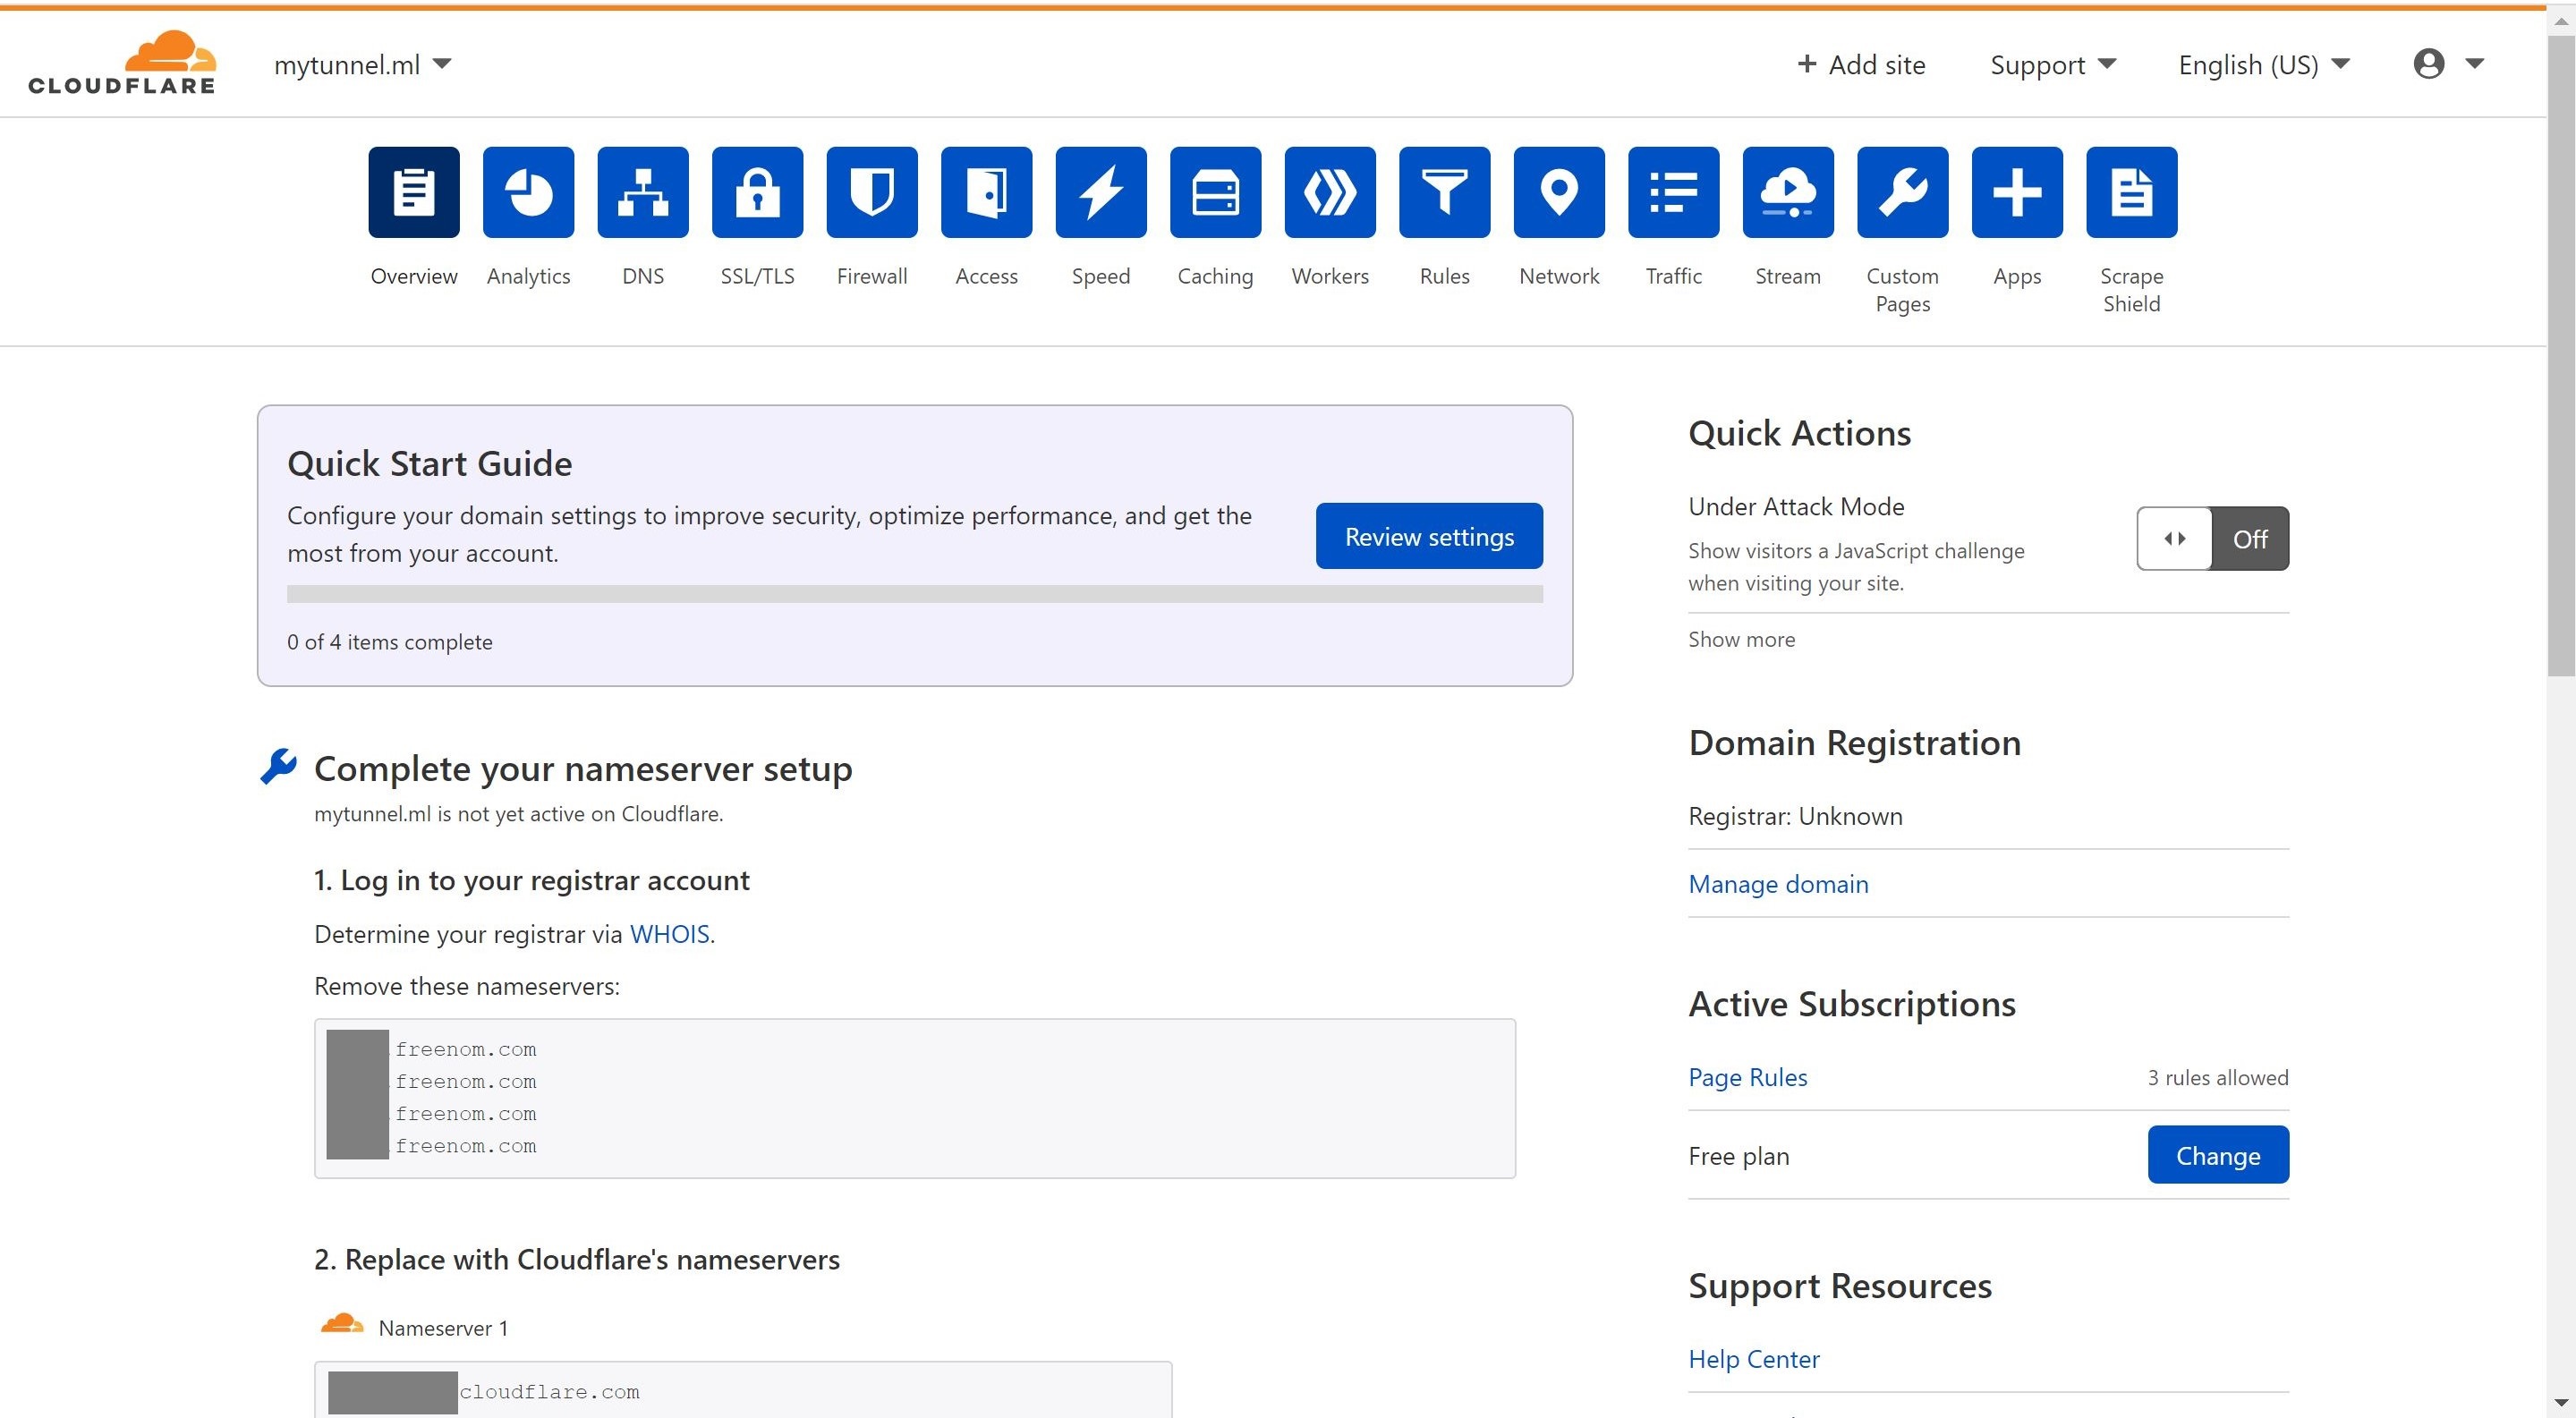Image resolution: width=2576 pixels, height=1418 pixels.
Task: Click 'Domain Registration' heading
Action: [x=1855, y=743]
